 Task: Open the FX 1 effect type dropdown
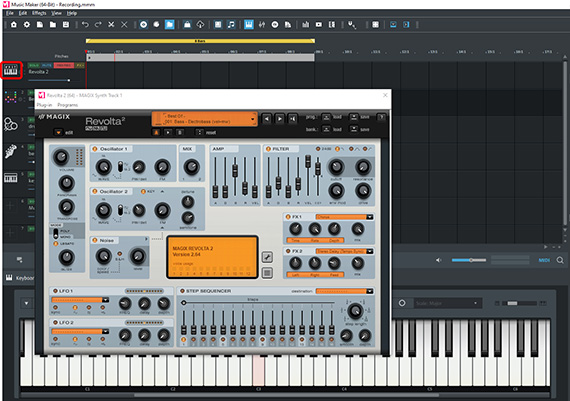click(x=344, y=217)
